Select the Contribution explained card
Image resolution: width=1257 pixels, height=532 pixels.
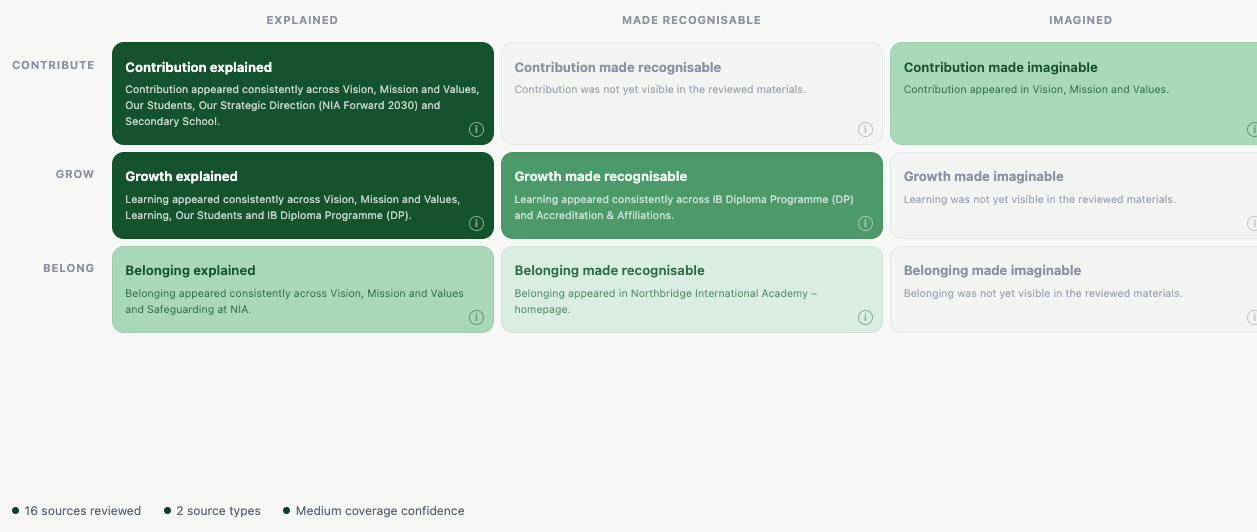[x=303, y=94]
